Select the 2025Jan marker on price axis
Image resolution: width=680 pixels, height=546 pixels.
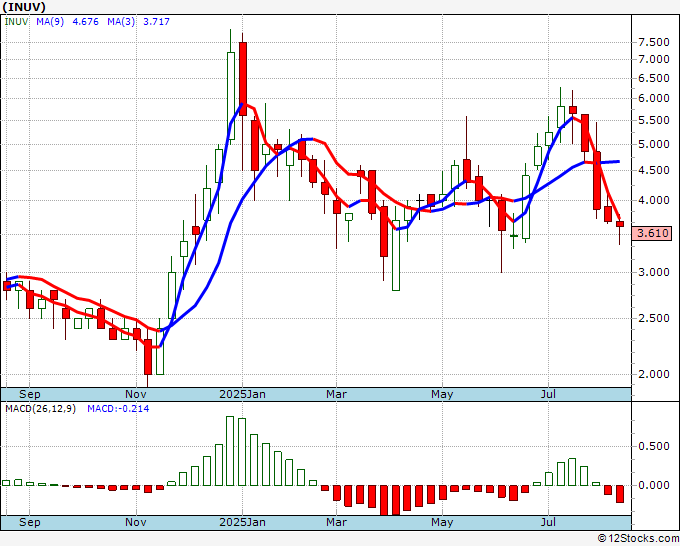point(242,394)
